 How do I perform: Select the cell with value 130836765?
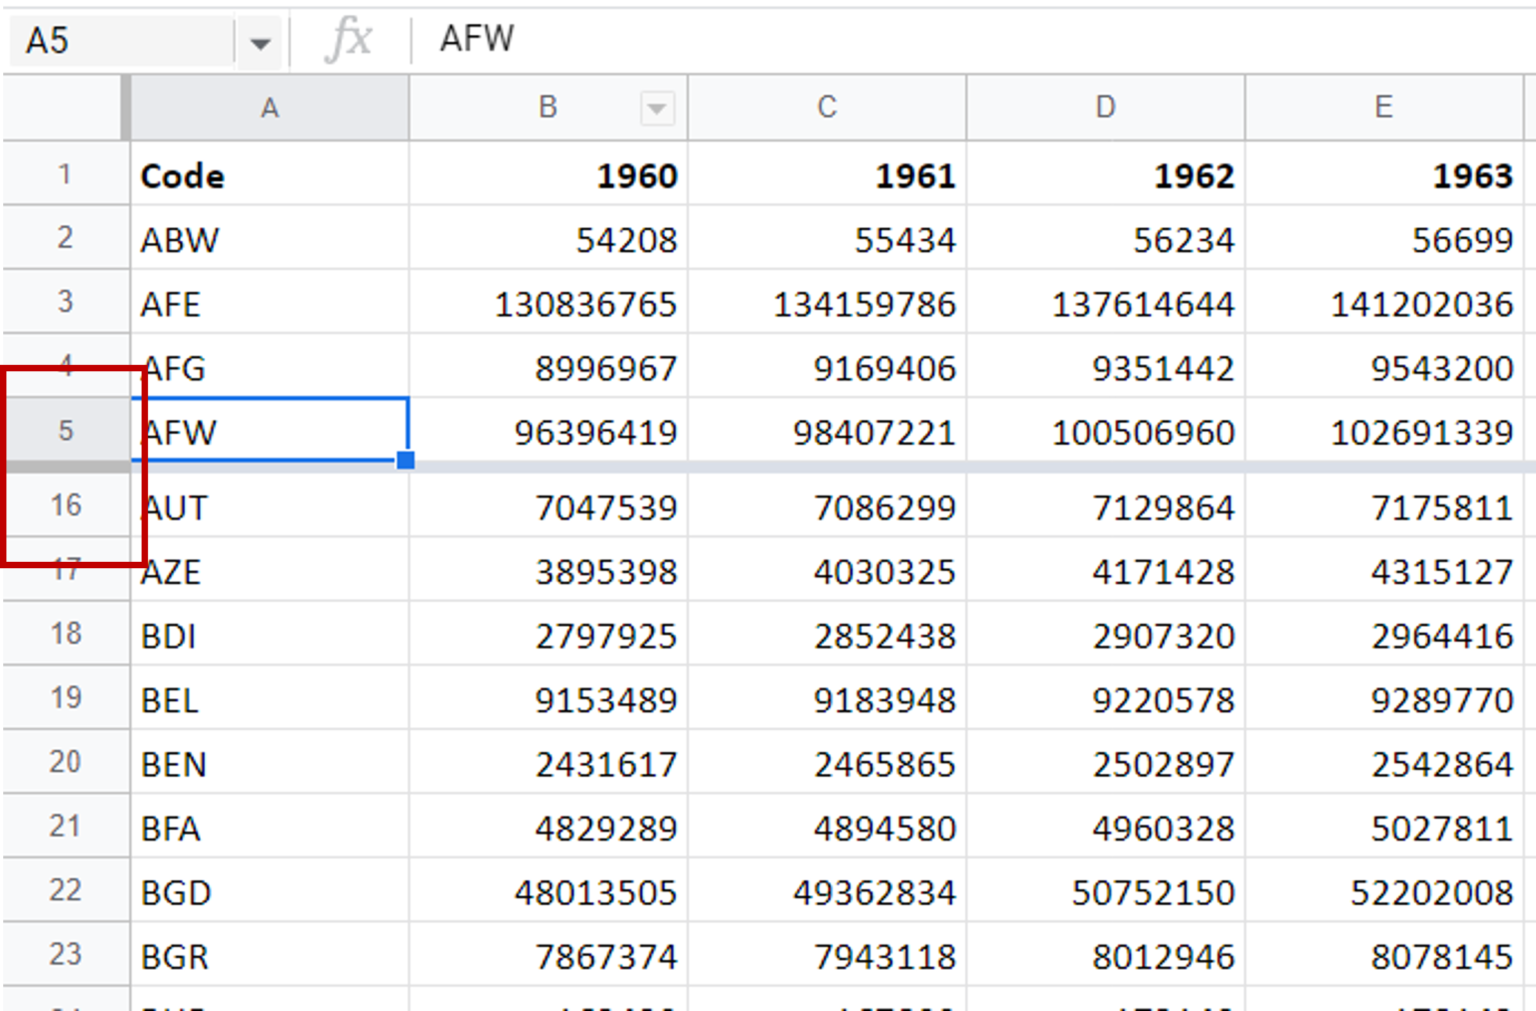coord(547,303)
